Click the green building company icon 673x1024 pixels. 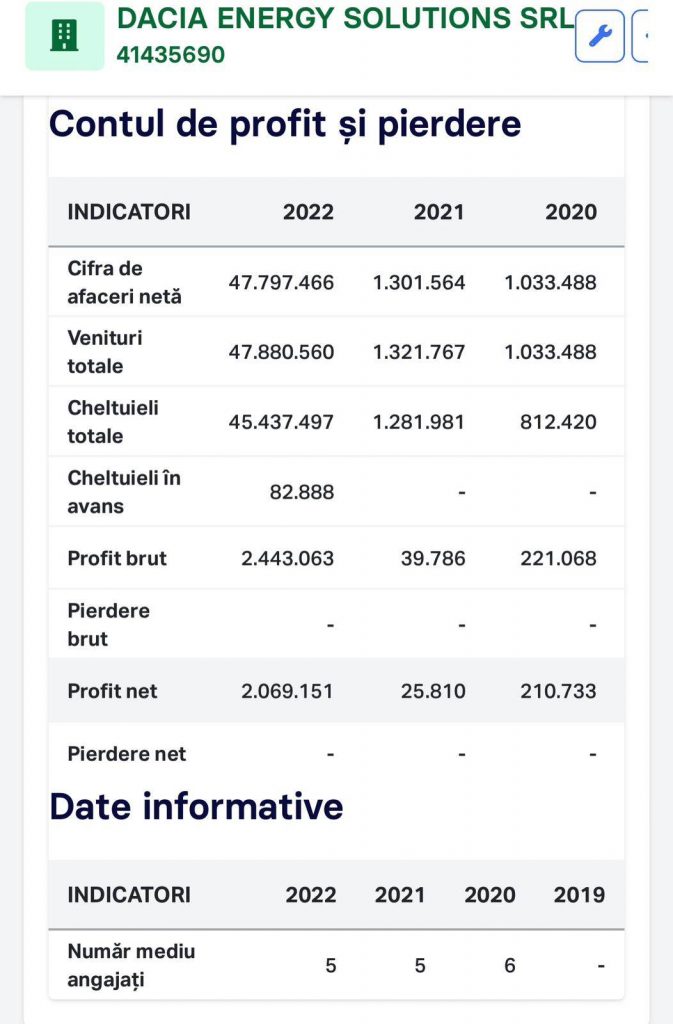[64, 35]
